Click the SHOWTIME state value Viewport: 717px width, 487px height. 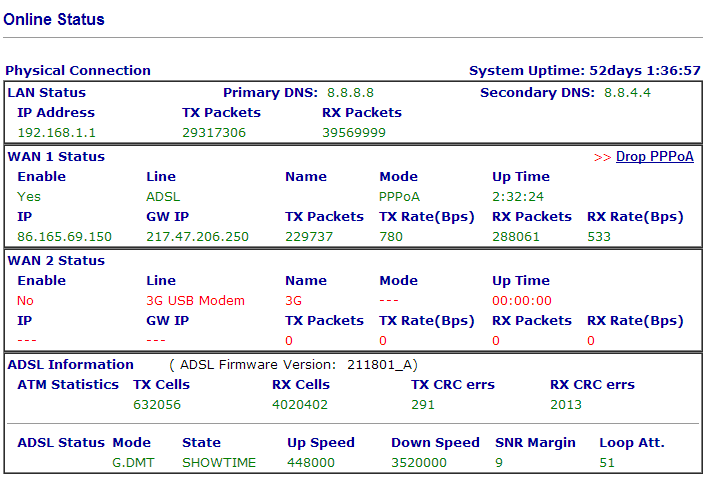pyautogui.click(x=219, y=463)
